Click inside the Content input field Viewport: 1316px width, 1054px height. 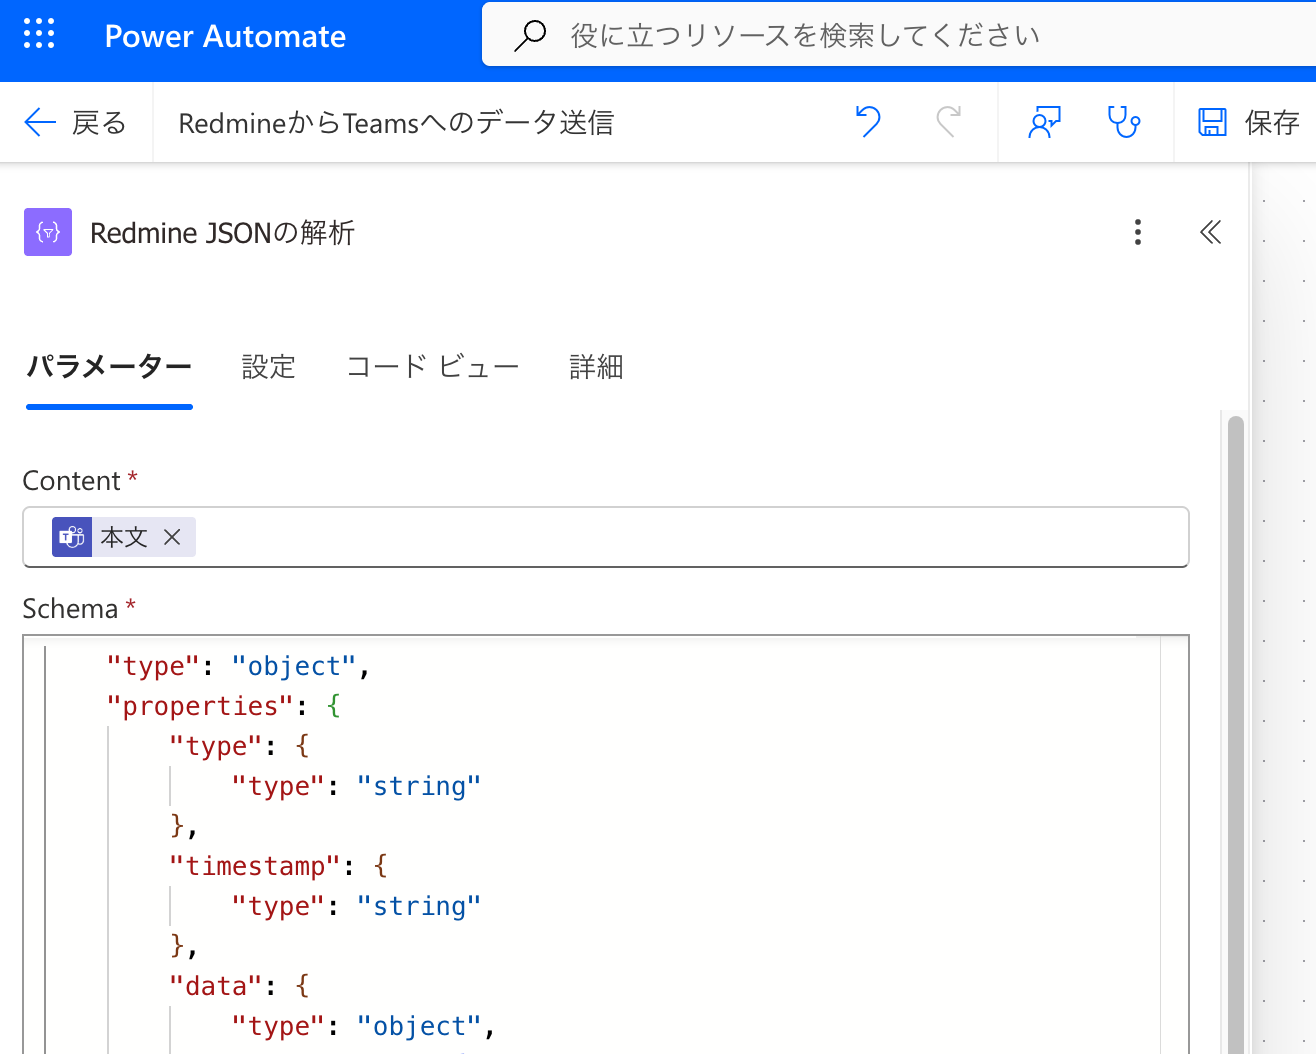pyautogui.click(x=606, y=537)
